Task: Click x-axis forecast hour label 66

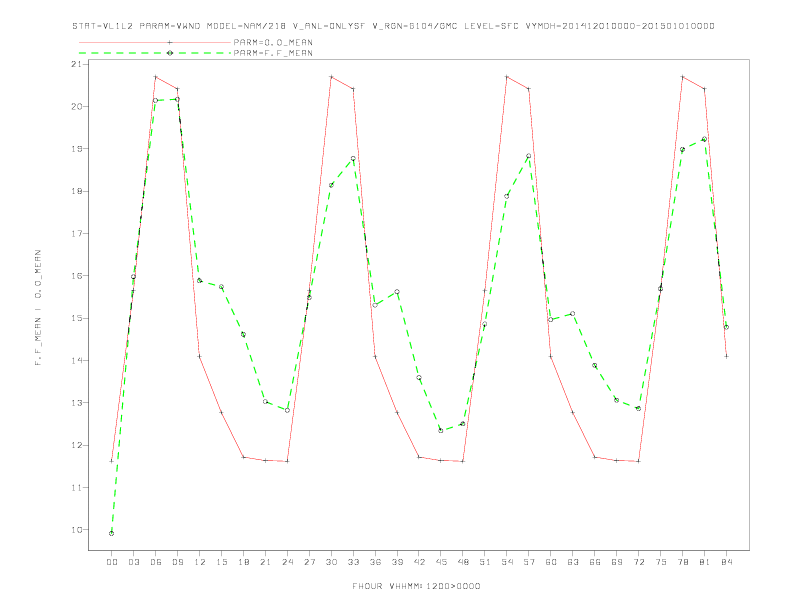Action: point(595,562)
